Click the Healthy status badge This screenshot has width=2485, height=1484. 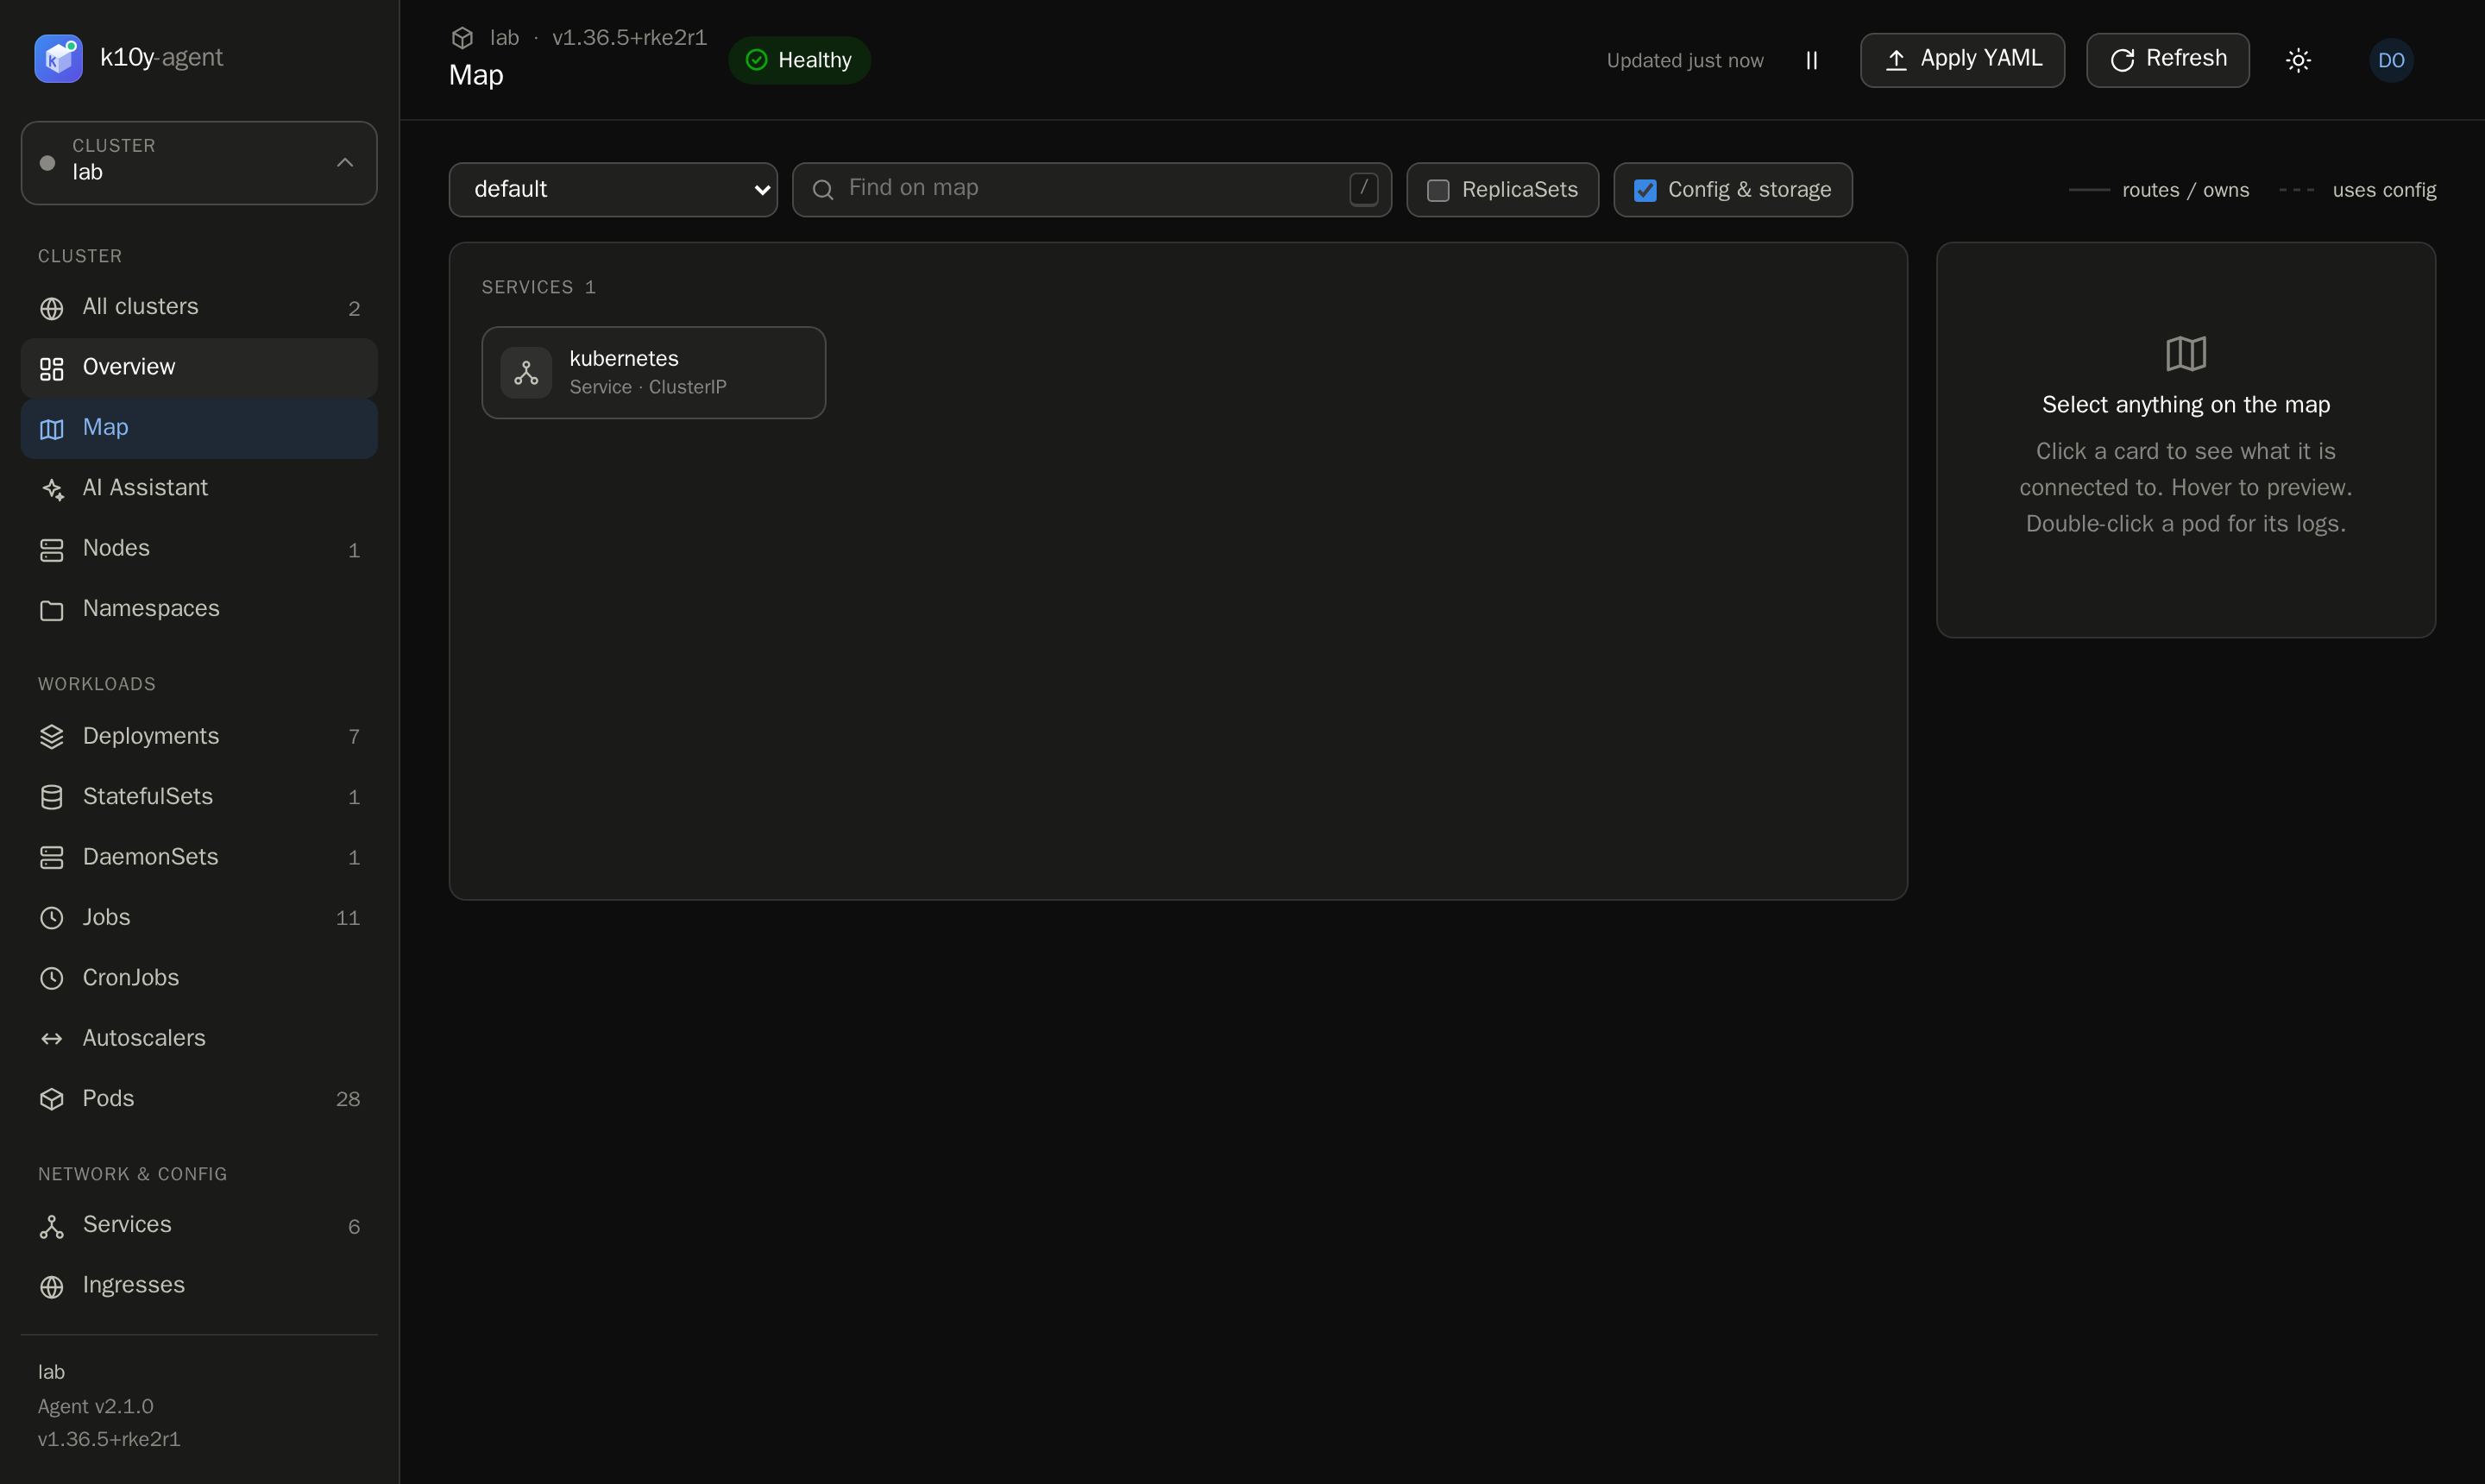[799, 60]
